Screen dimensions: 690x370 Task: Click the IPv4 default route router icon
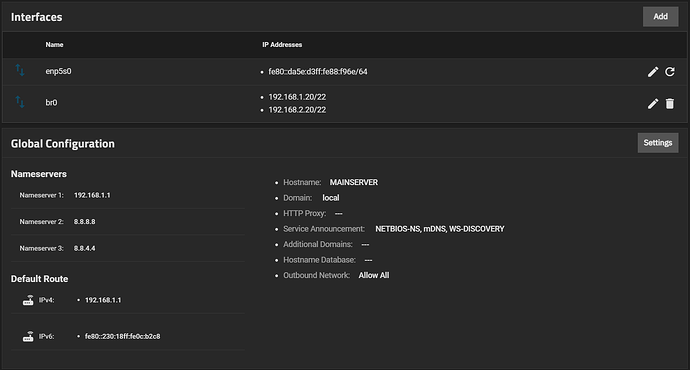point(28,300)
